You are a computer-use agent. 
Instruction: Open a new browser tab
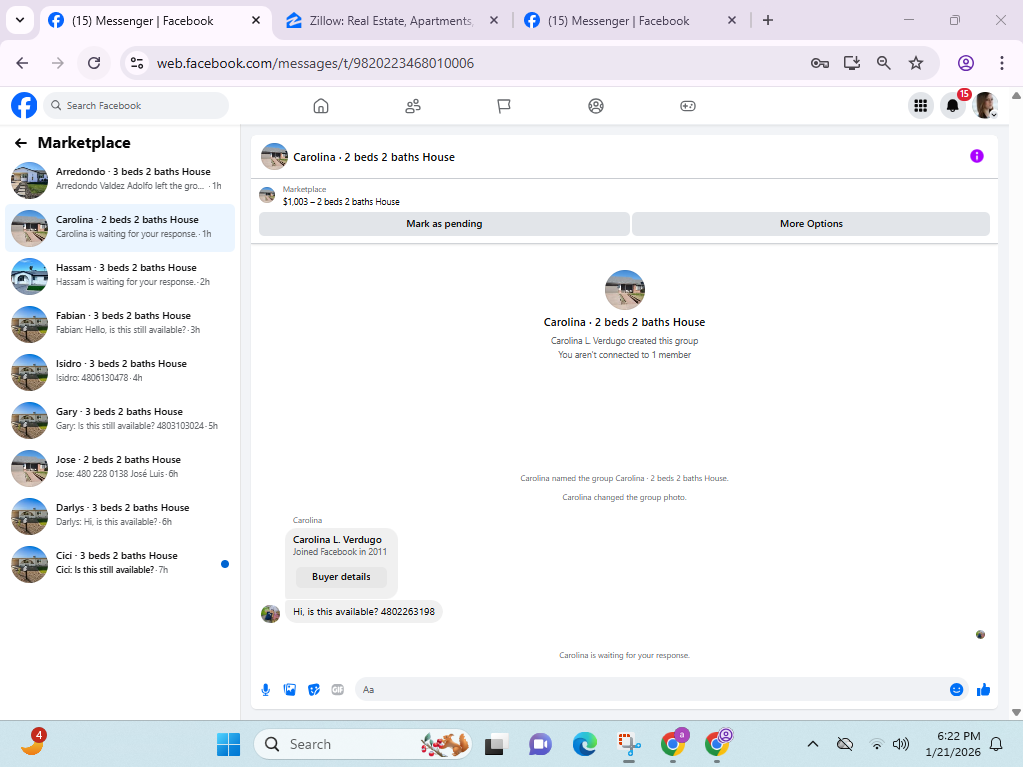tap(767, 21)
